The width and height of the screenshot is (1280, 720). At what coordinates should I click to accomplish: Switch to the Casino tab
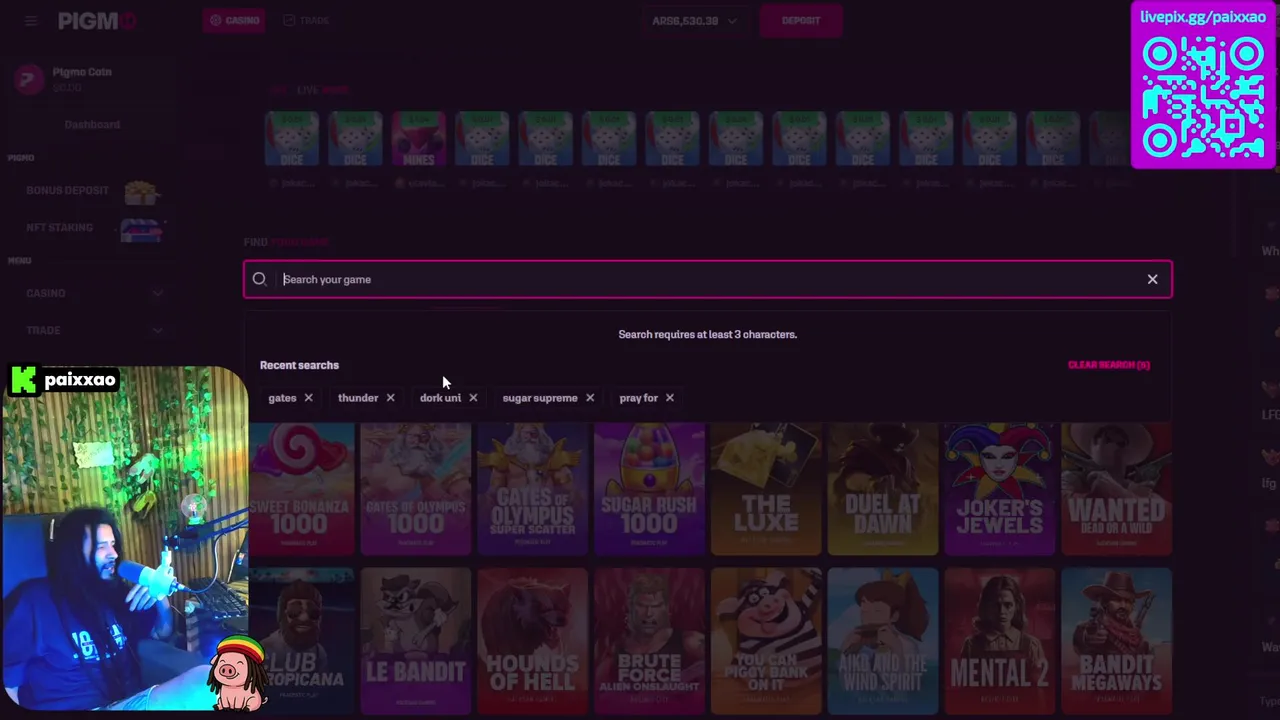[235, 20]
